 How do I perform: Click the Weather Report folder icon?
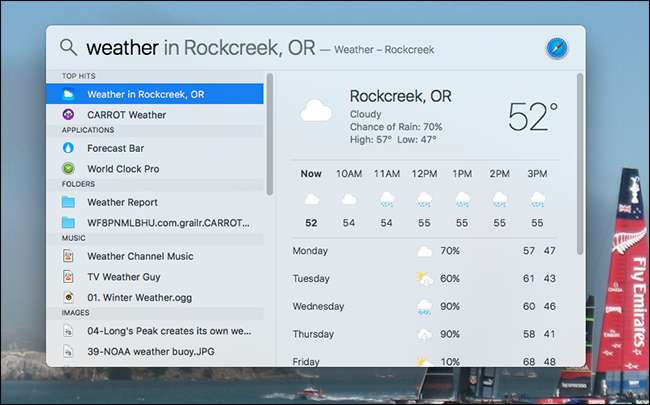pyautogui.click(x=68, y=202)
